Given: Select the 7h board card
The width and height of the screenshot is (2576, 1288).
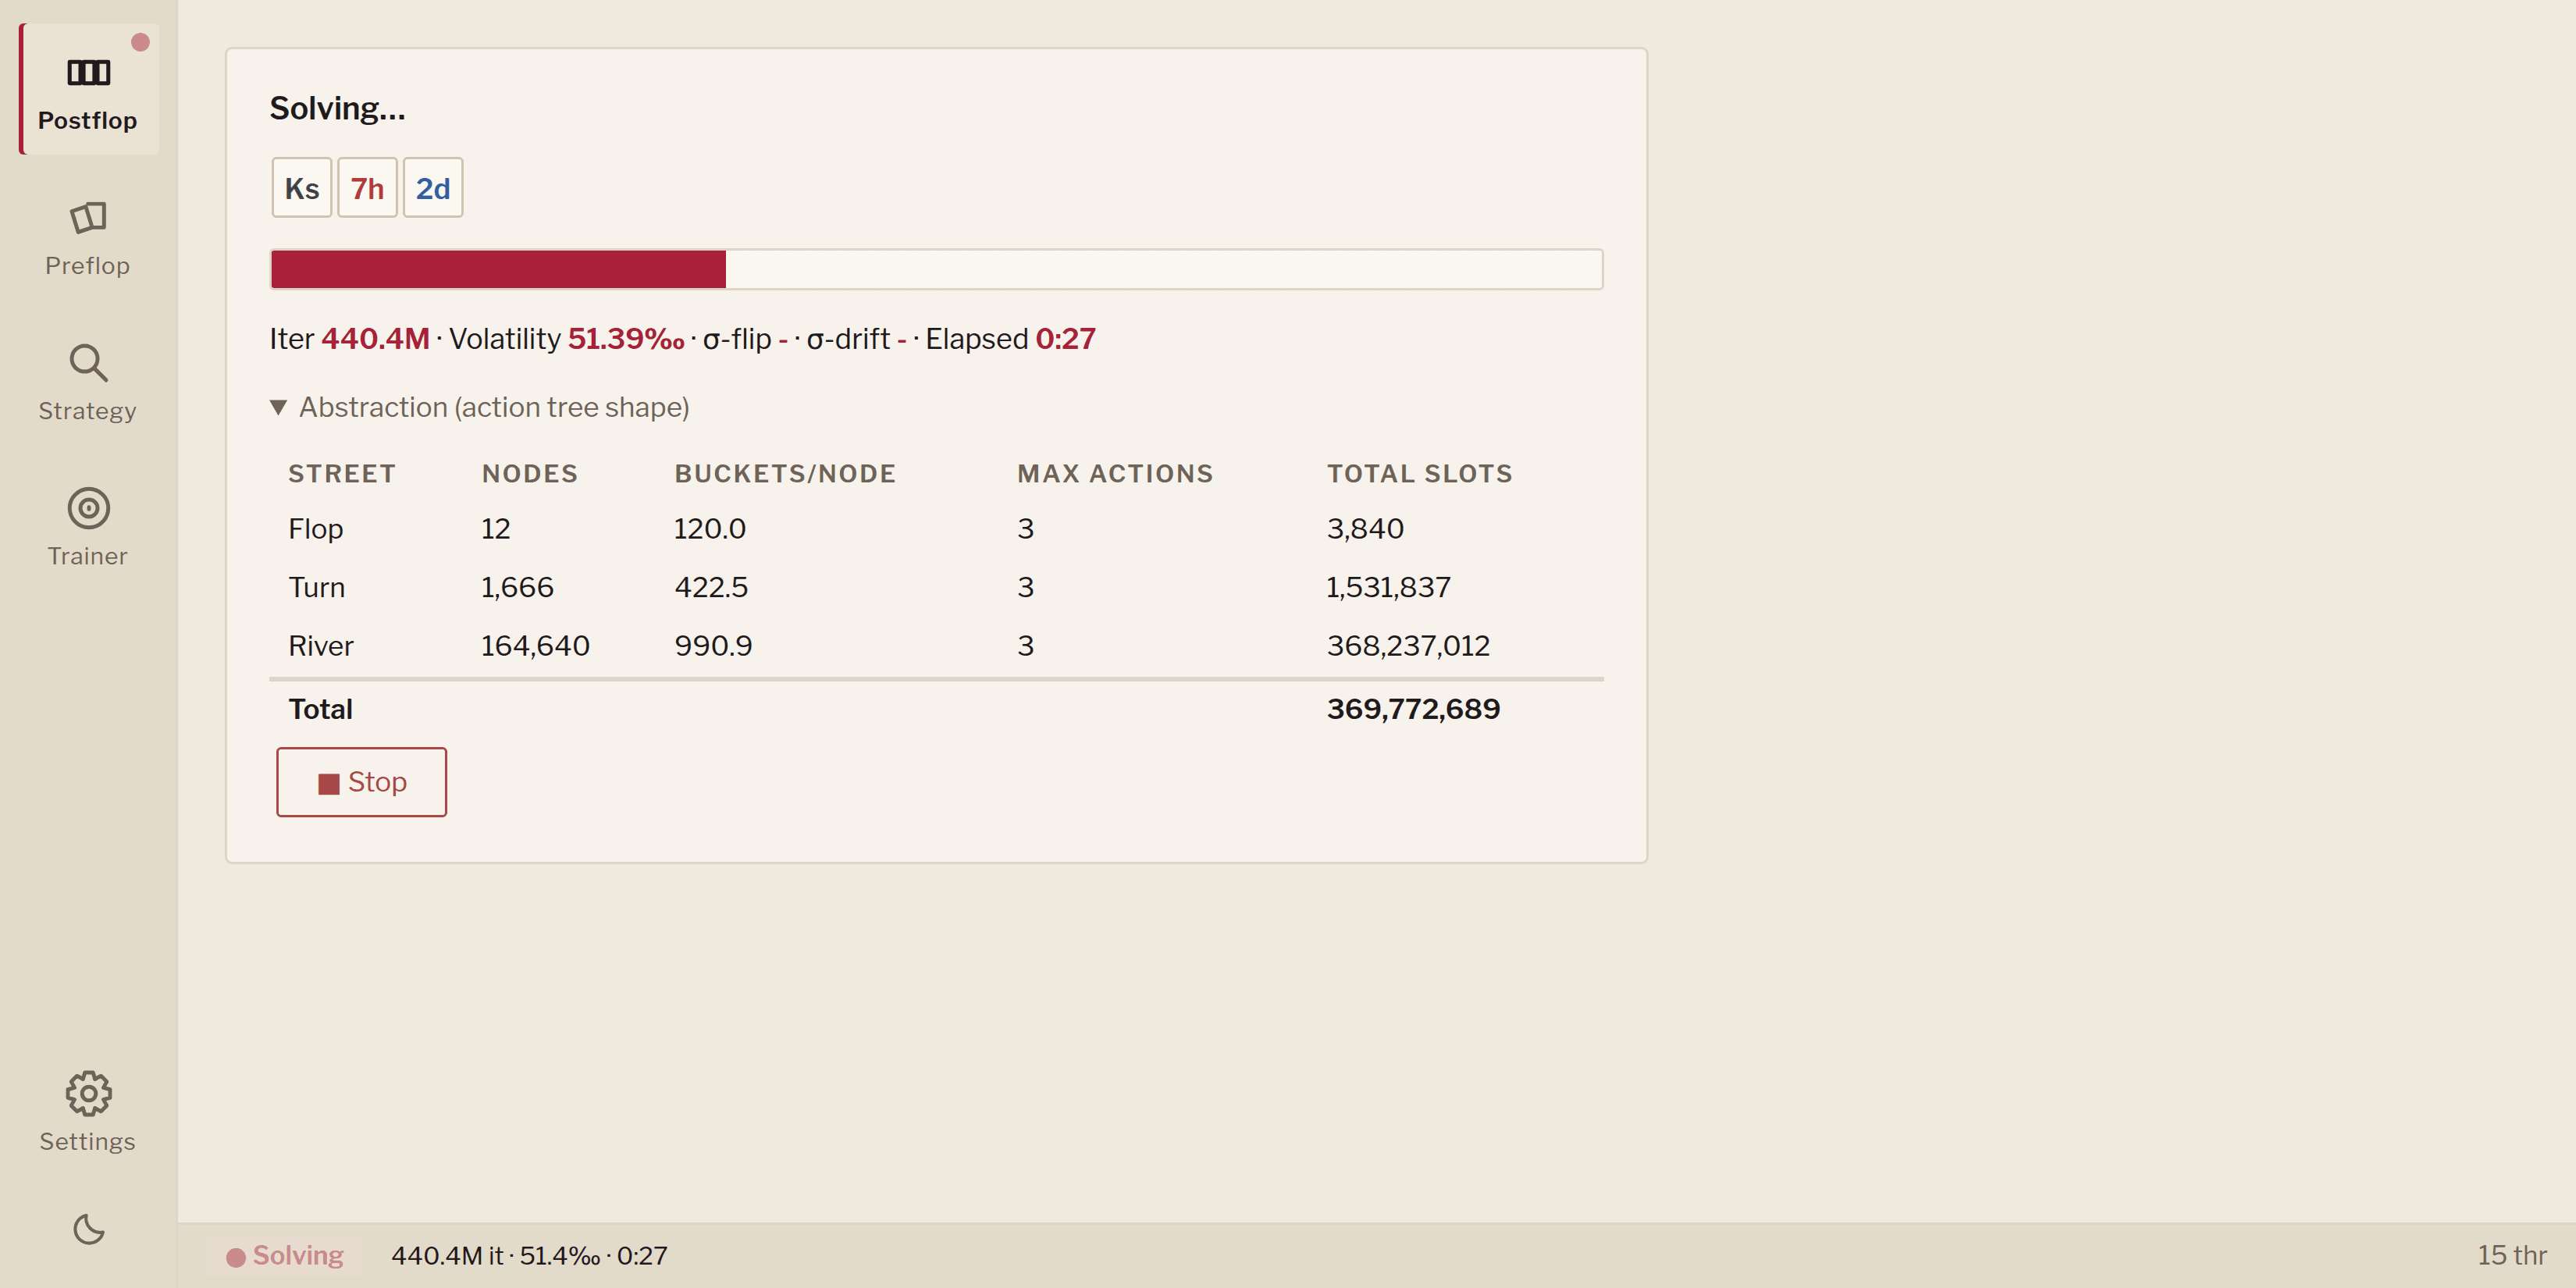Looking at the screenshot, I should (367, 188).
